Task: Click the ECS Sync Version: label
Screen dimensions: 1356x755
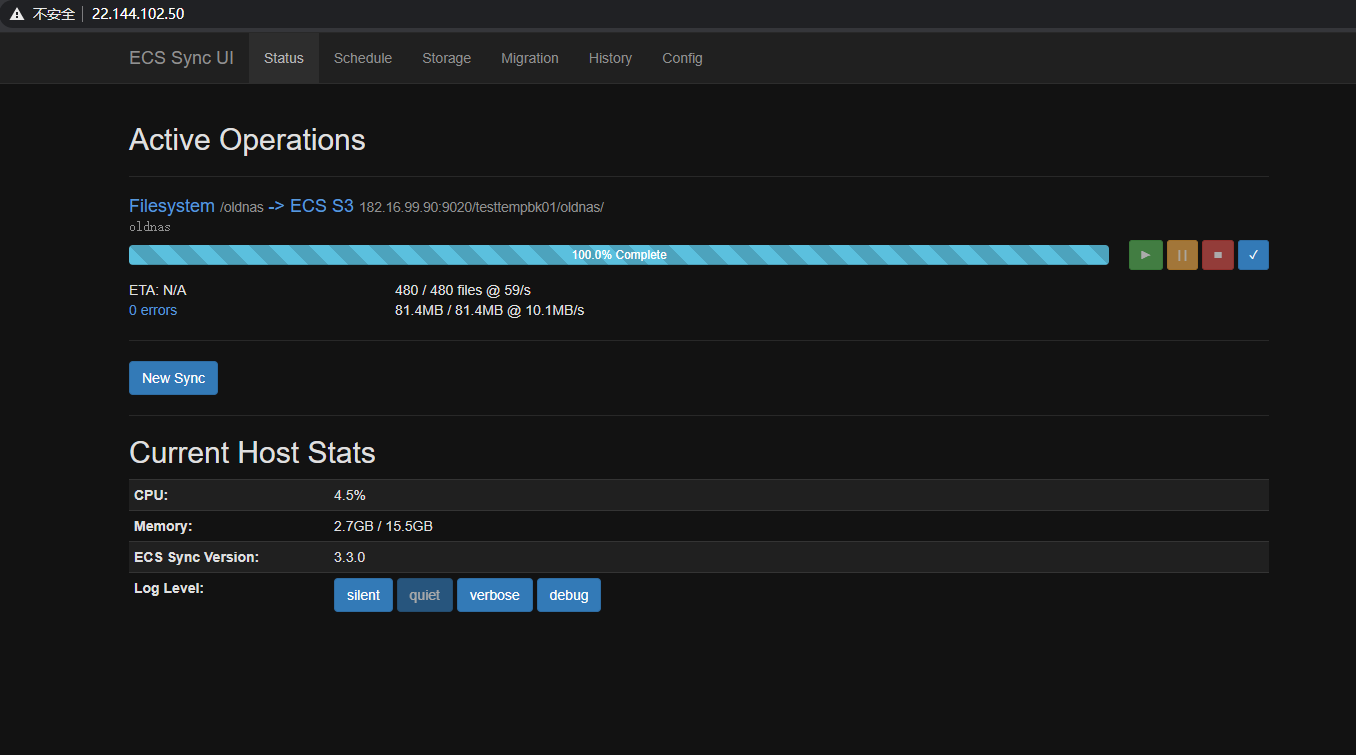Action: [x=196, y=557]
